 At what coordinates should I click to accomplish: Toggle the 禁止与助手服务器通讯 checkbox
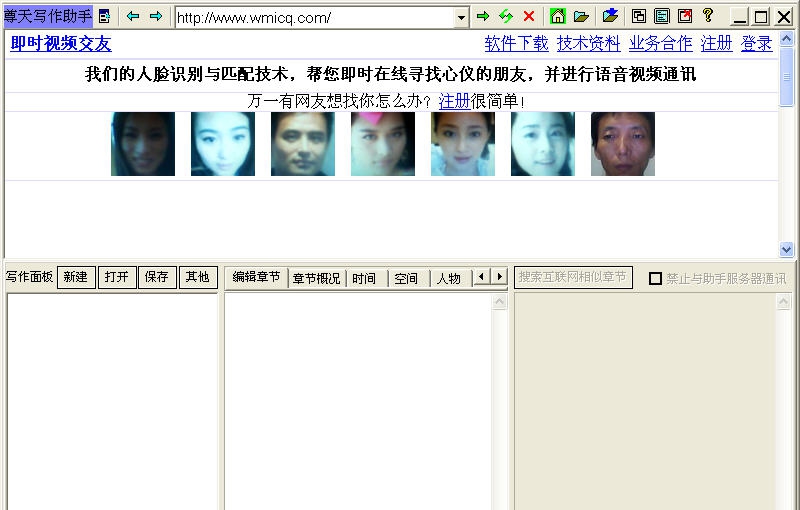coord(655,278)
